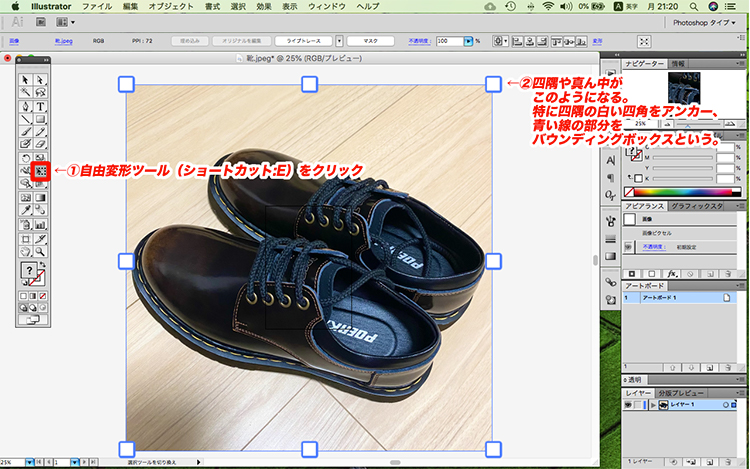
Task: Switch to the グラフィックスタイル panel tab
Action: (691, 204)
